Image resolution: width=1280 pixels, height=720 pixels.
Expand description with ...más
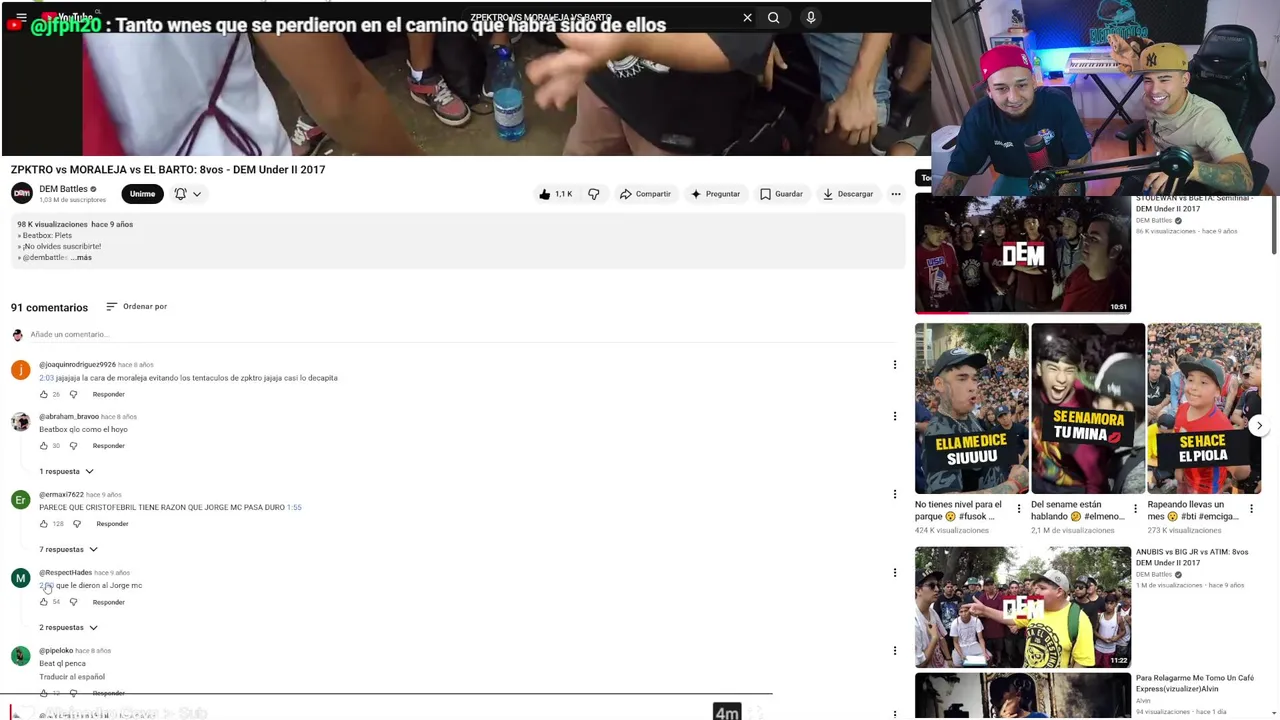click(x=81, y=257)
